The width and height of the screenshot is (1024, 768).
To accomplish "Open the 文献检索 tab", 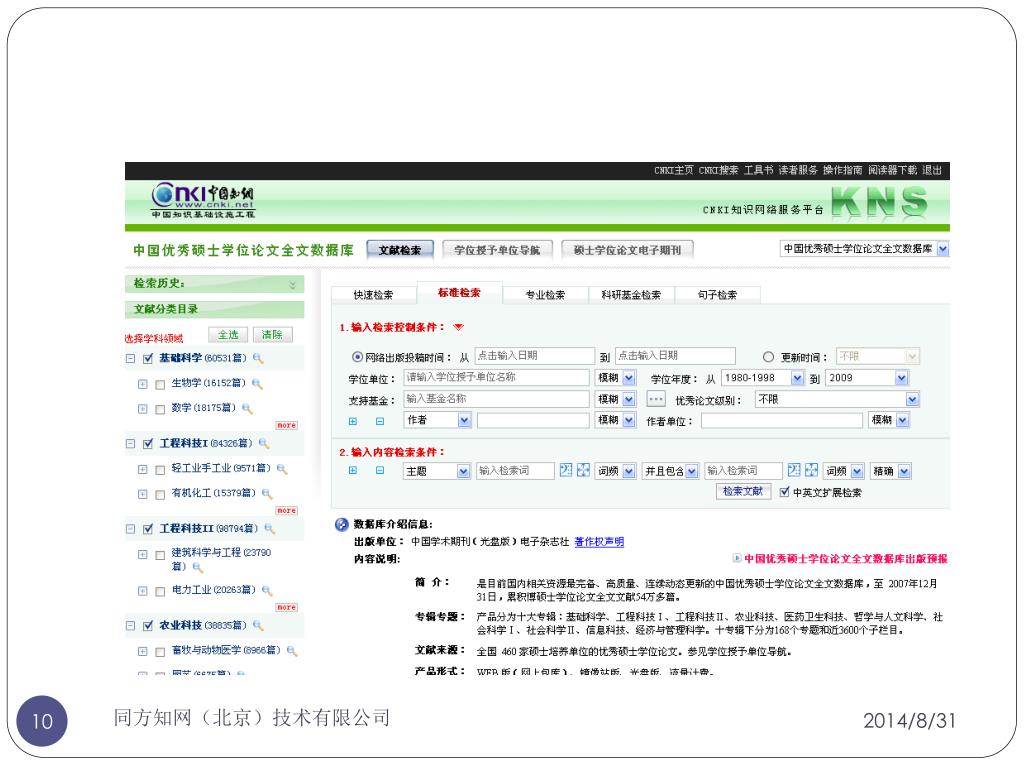I will pyautogui.click(x=400, y=249).
